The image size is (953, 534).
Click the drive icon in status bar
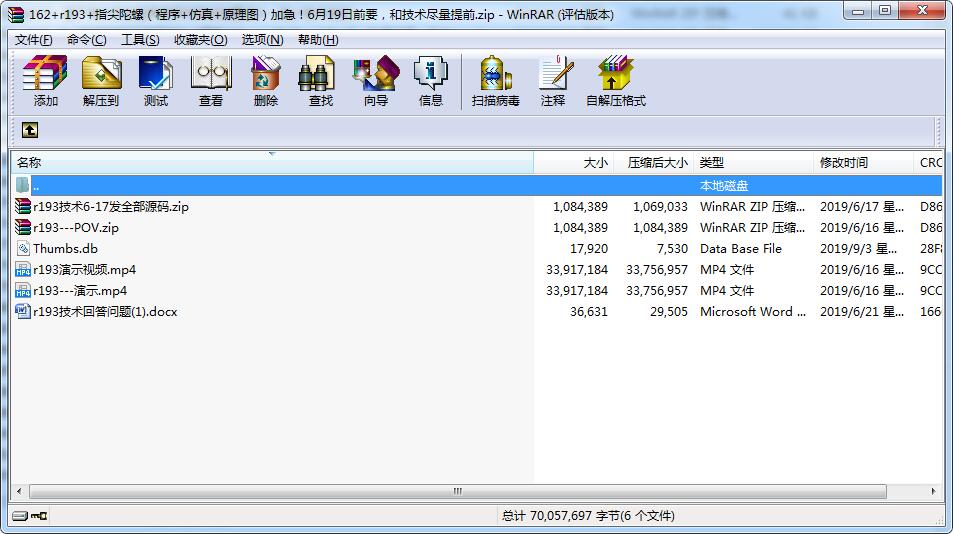pos(20,516)
